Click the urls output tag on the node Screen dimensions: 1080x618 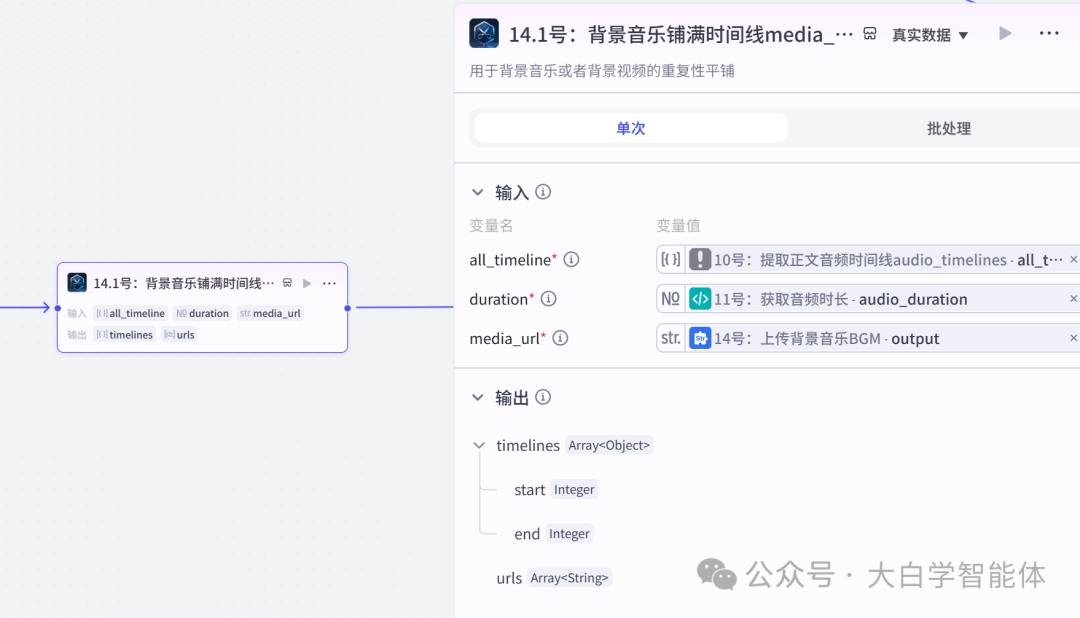179,335
